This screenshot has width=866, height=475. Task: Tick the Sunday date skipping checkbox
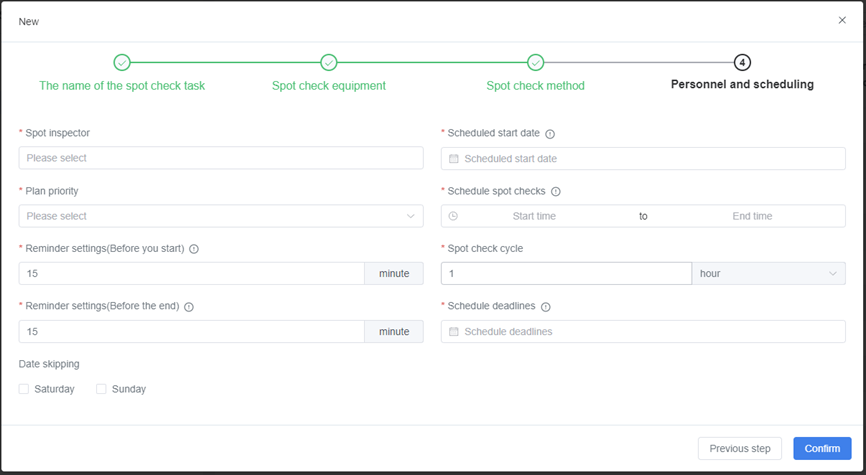(101, 389)
